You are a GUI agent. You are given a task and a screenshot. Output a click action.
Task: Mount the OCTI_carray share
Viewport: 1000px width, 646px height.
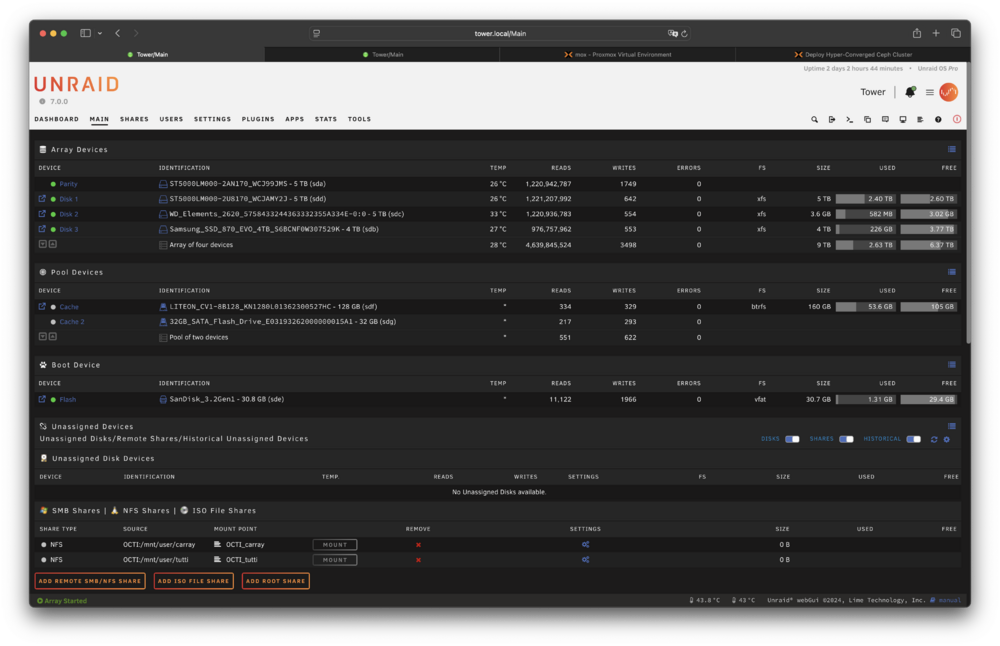[335, 545]
